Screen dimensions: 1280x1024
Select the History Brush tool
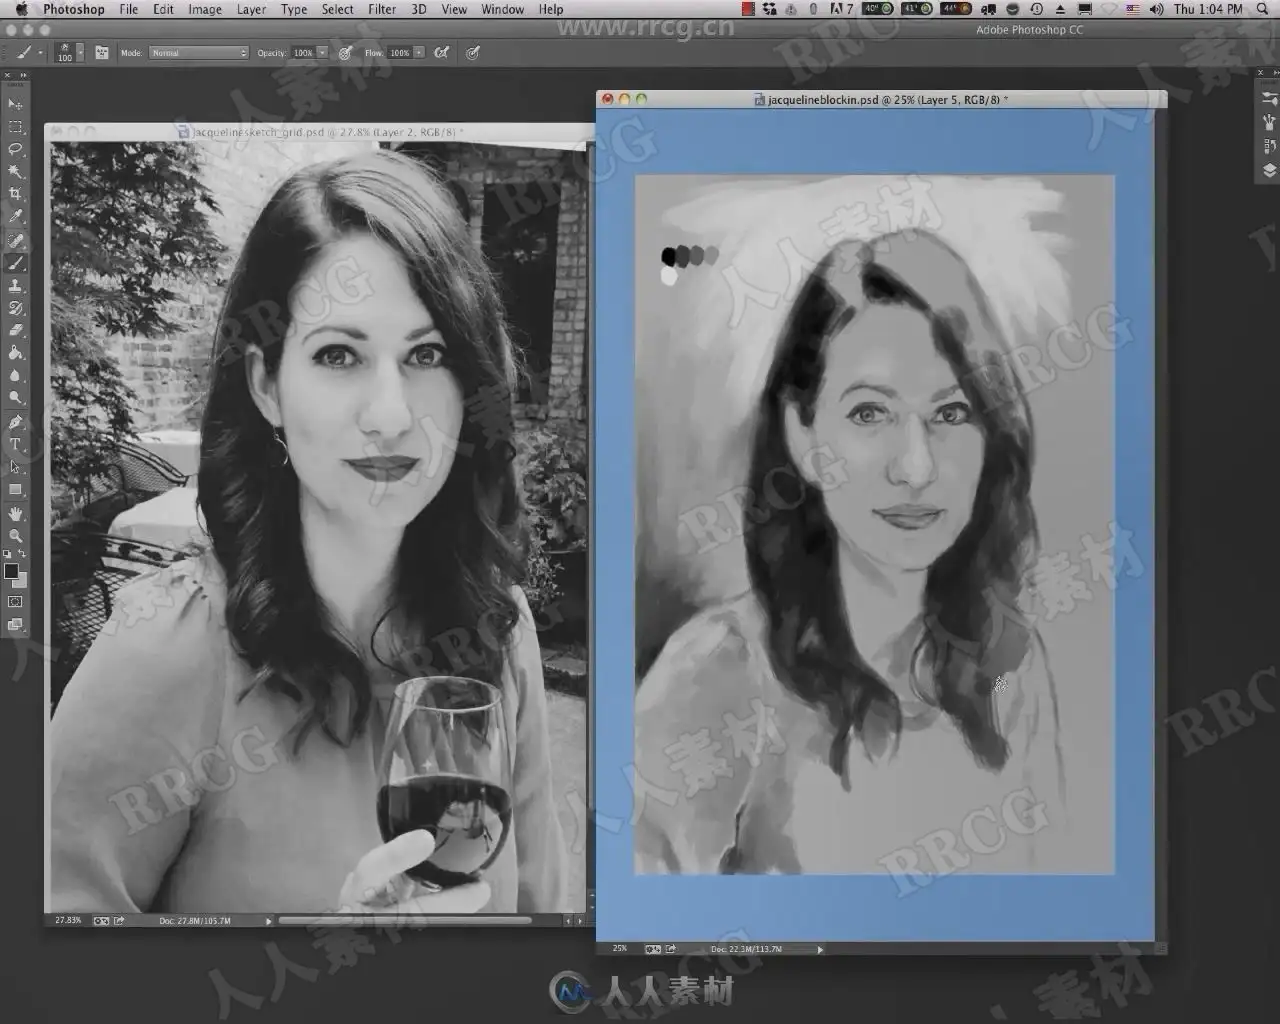[15, 308]
